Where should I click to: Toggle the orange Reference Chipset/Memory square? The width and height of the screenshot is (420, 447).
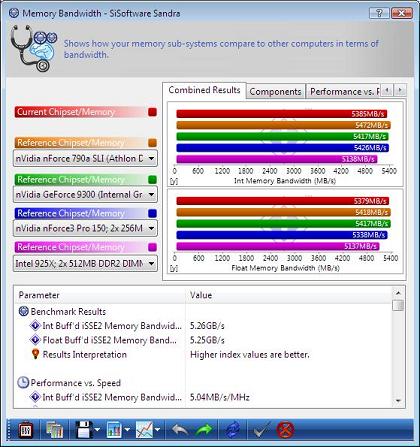[152, 143]
